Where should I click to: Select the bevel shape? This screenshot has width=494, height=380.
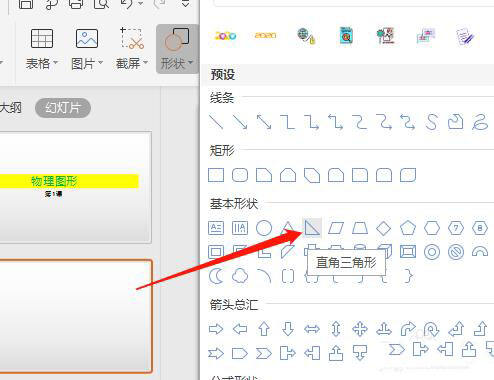408,252
